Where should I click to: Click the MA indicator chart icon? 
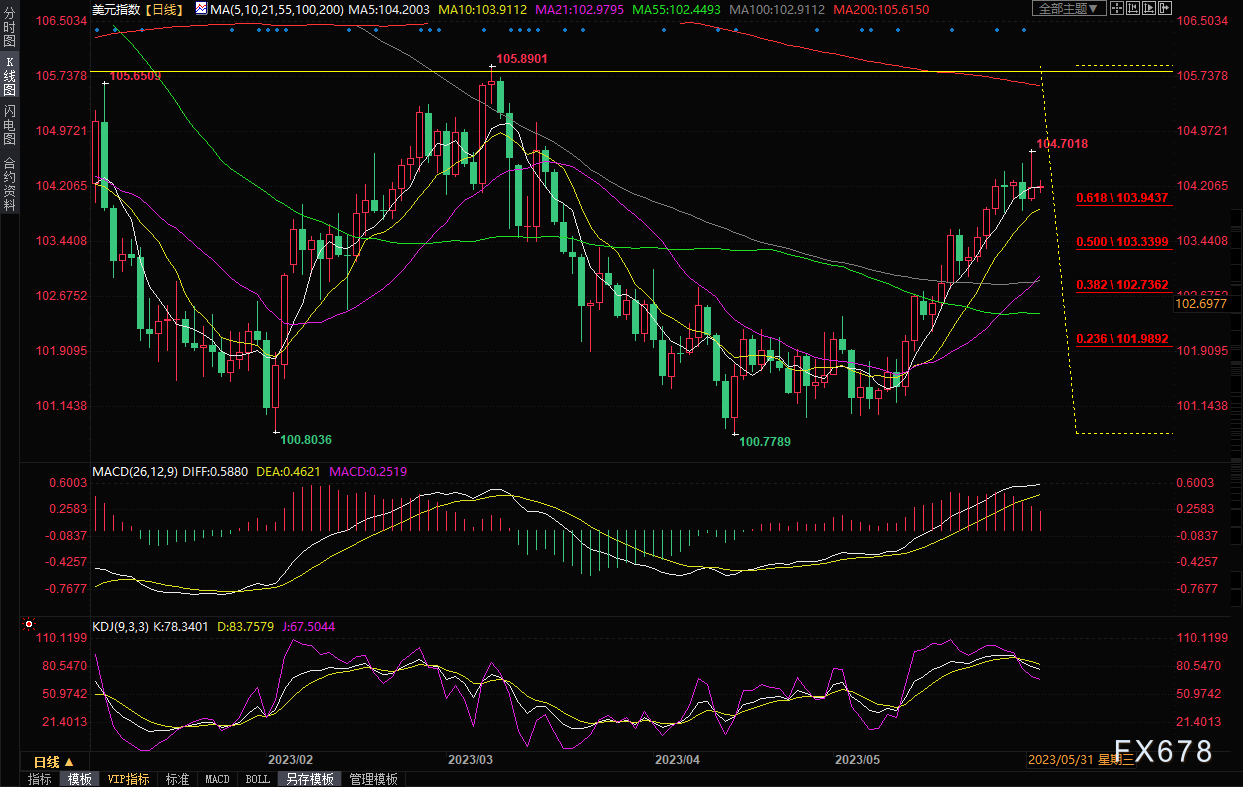point(201,9)
